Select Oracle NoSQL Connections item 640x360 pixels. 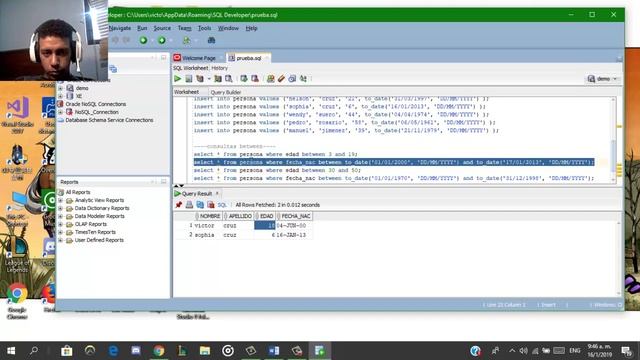96,104
